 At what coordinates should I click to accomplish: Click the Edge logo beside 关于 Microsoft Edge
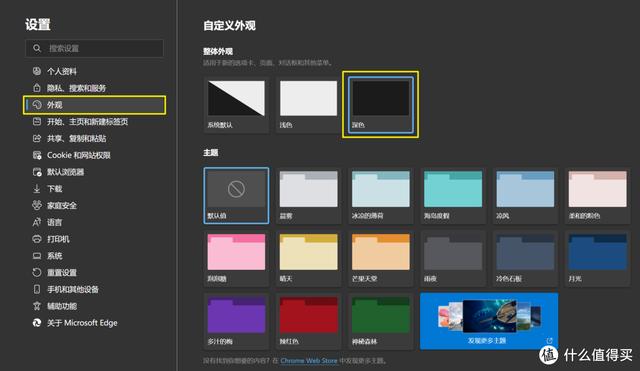coord(37,323)
